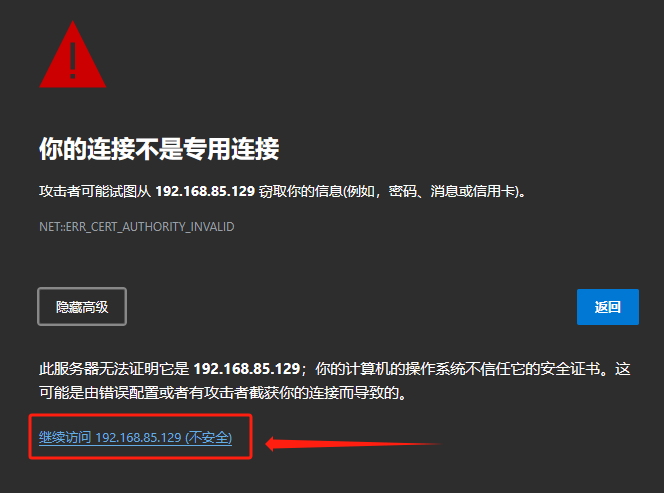Click the empty dark area between the two buttons
Image resolution: width=664 pixels, height=493 pixels.
click(351, 307)
